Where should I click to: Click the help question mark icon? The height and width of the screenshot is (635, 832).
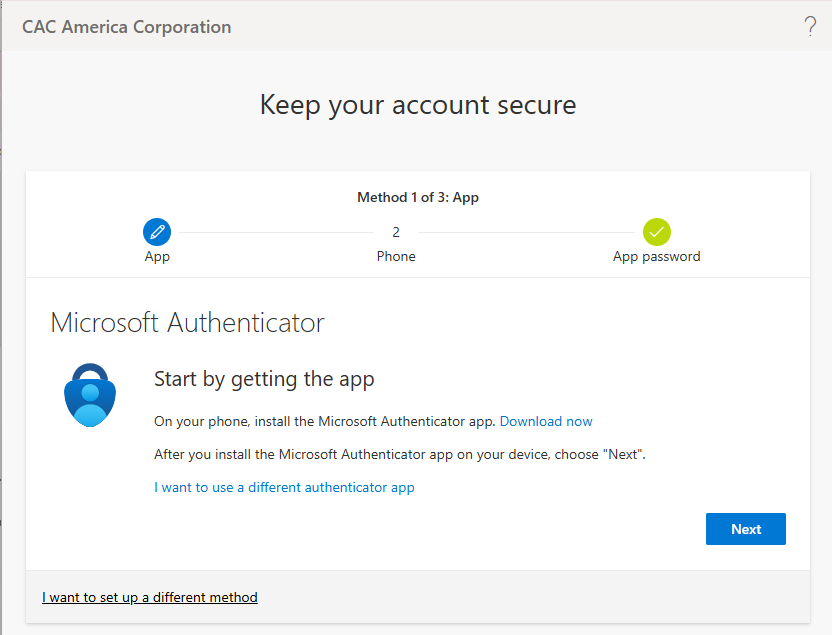click(x=810, y=27)
